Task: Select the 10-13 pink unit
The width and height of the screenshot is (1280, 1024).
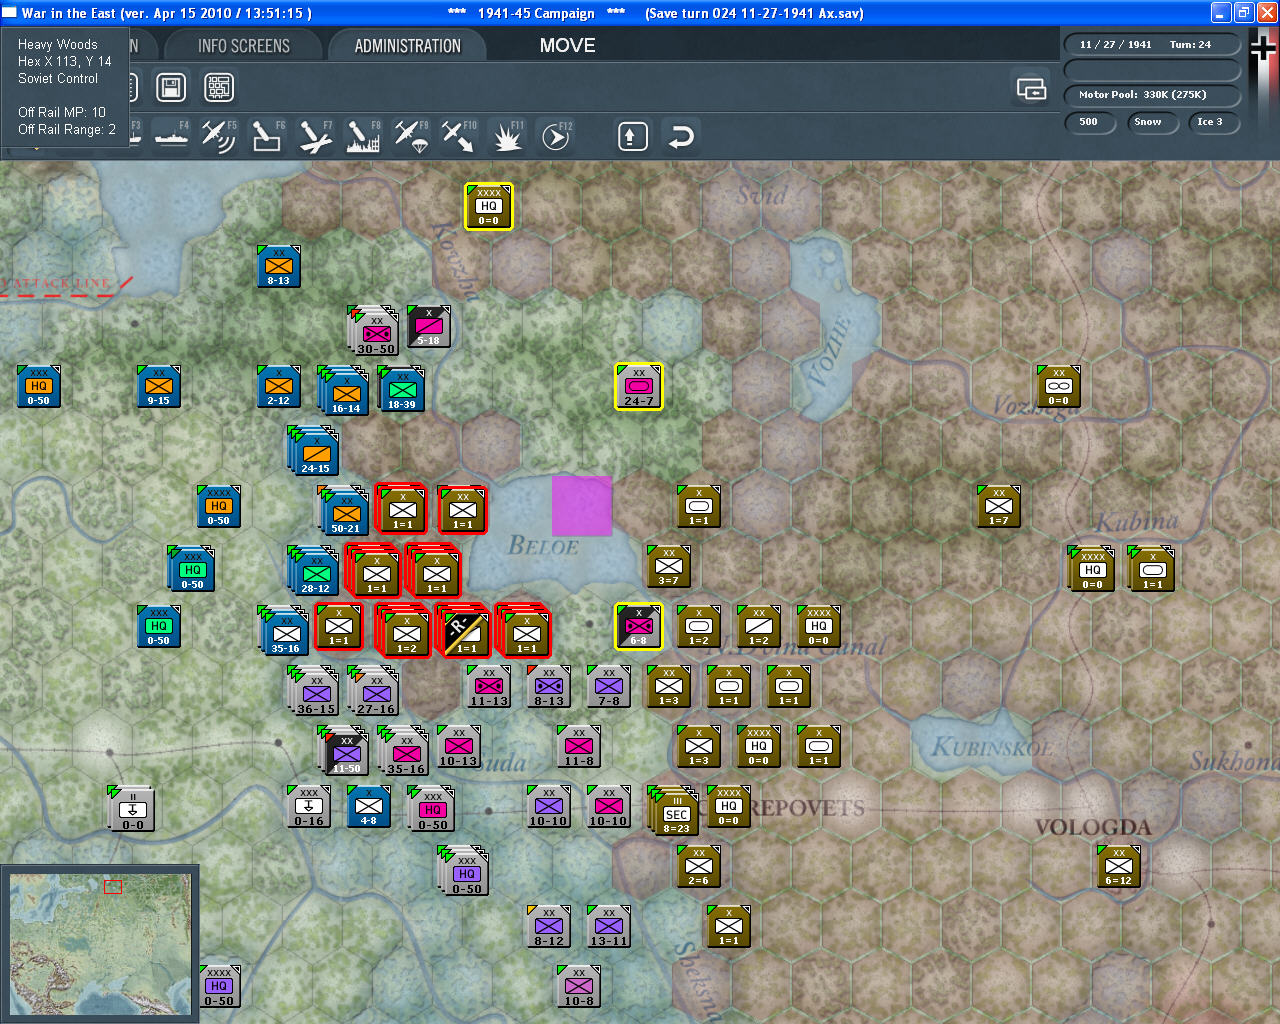Action: (458, 746)
